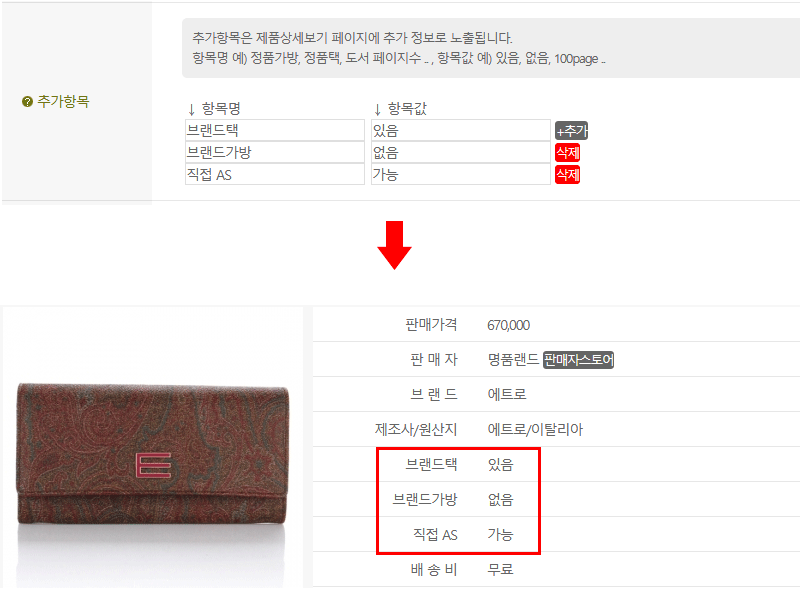Viewport: 800px width, 591px height.
Task: Delete the 직접 AS row with 삭제
Action: pyautogui.click(x=567, y=175)
